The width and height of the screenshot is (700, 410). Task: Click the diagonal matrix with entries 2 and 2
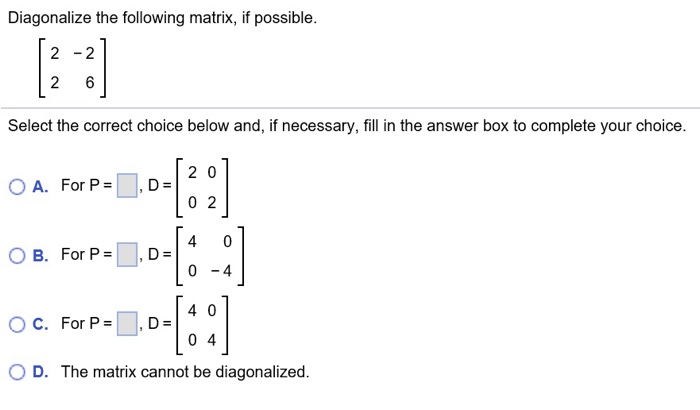(x=202, y=187)
